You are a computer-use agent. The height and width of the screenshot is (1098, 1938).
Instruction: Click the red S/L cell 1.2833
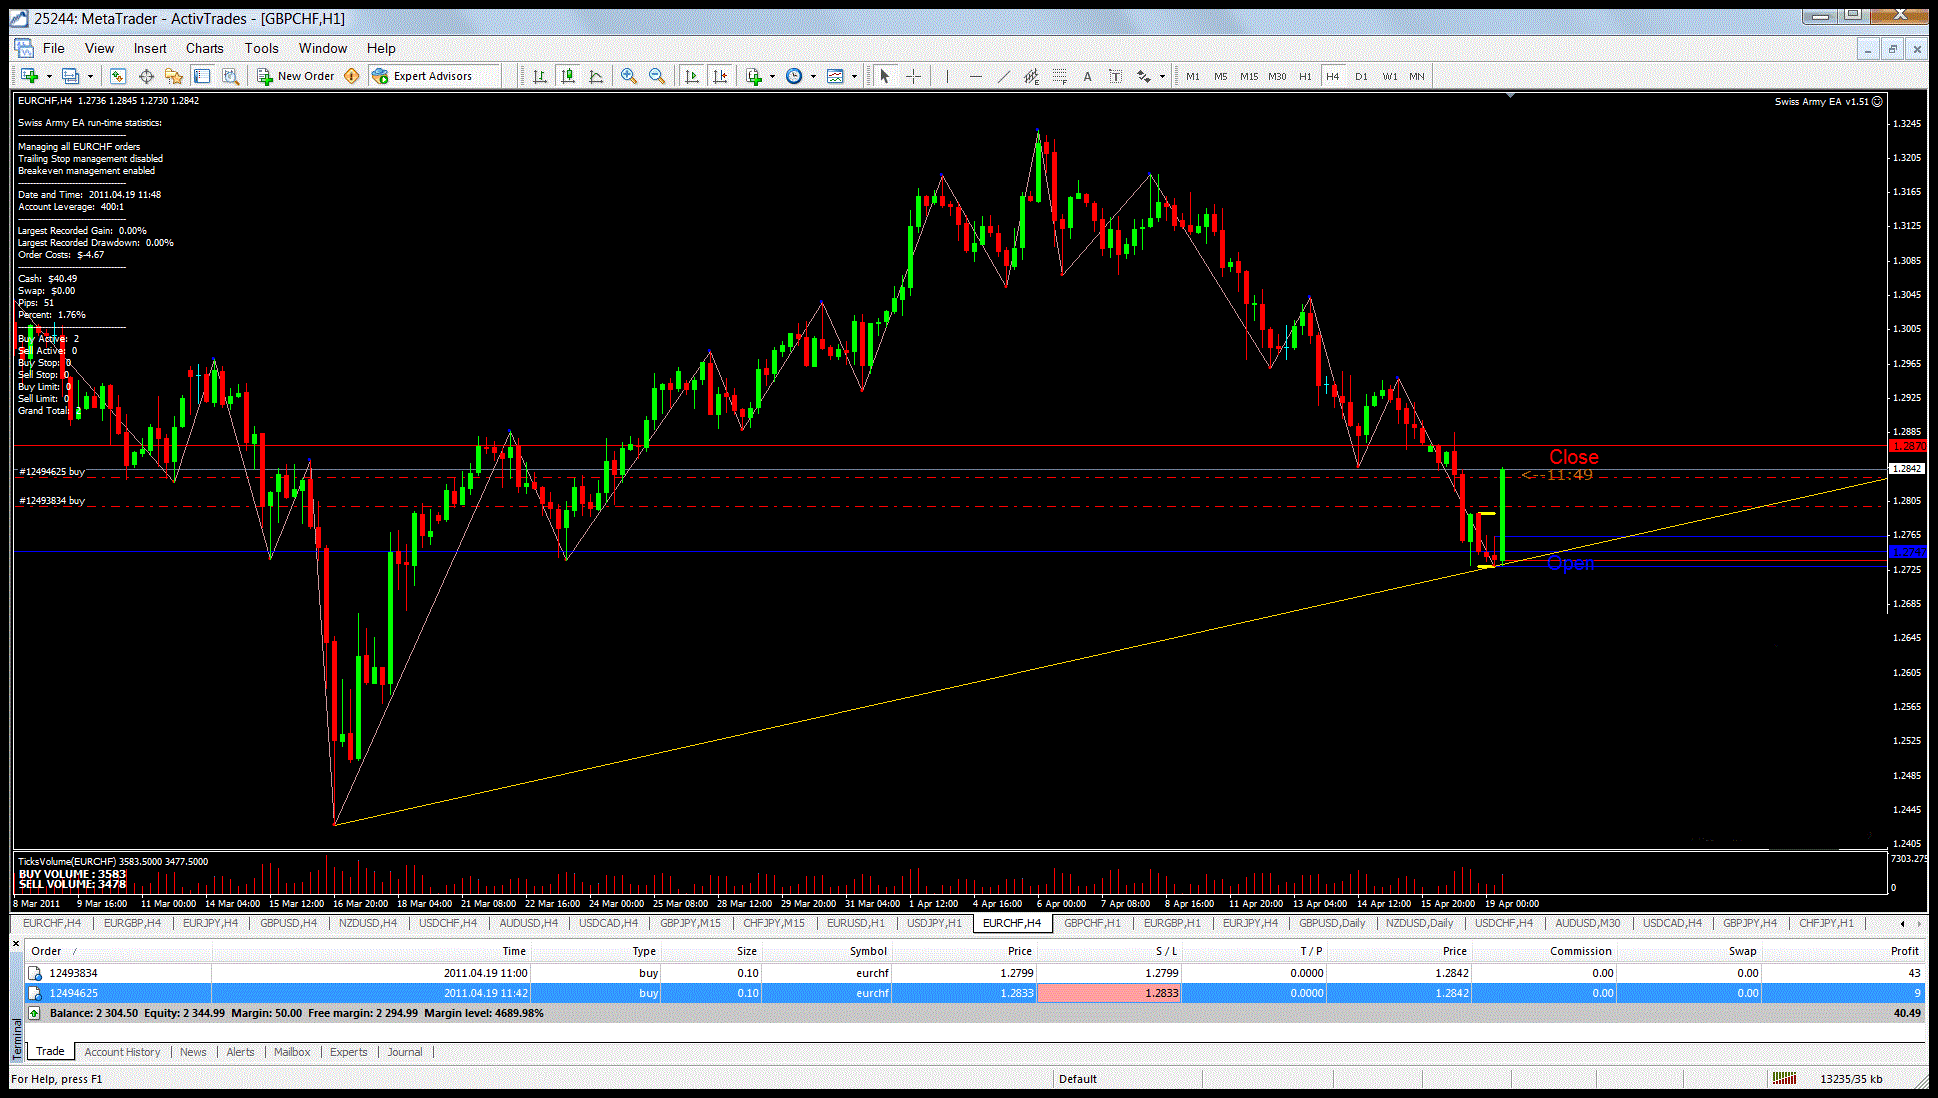pyautogui.click(x=1109, y=993)
